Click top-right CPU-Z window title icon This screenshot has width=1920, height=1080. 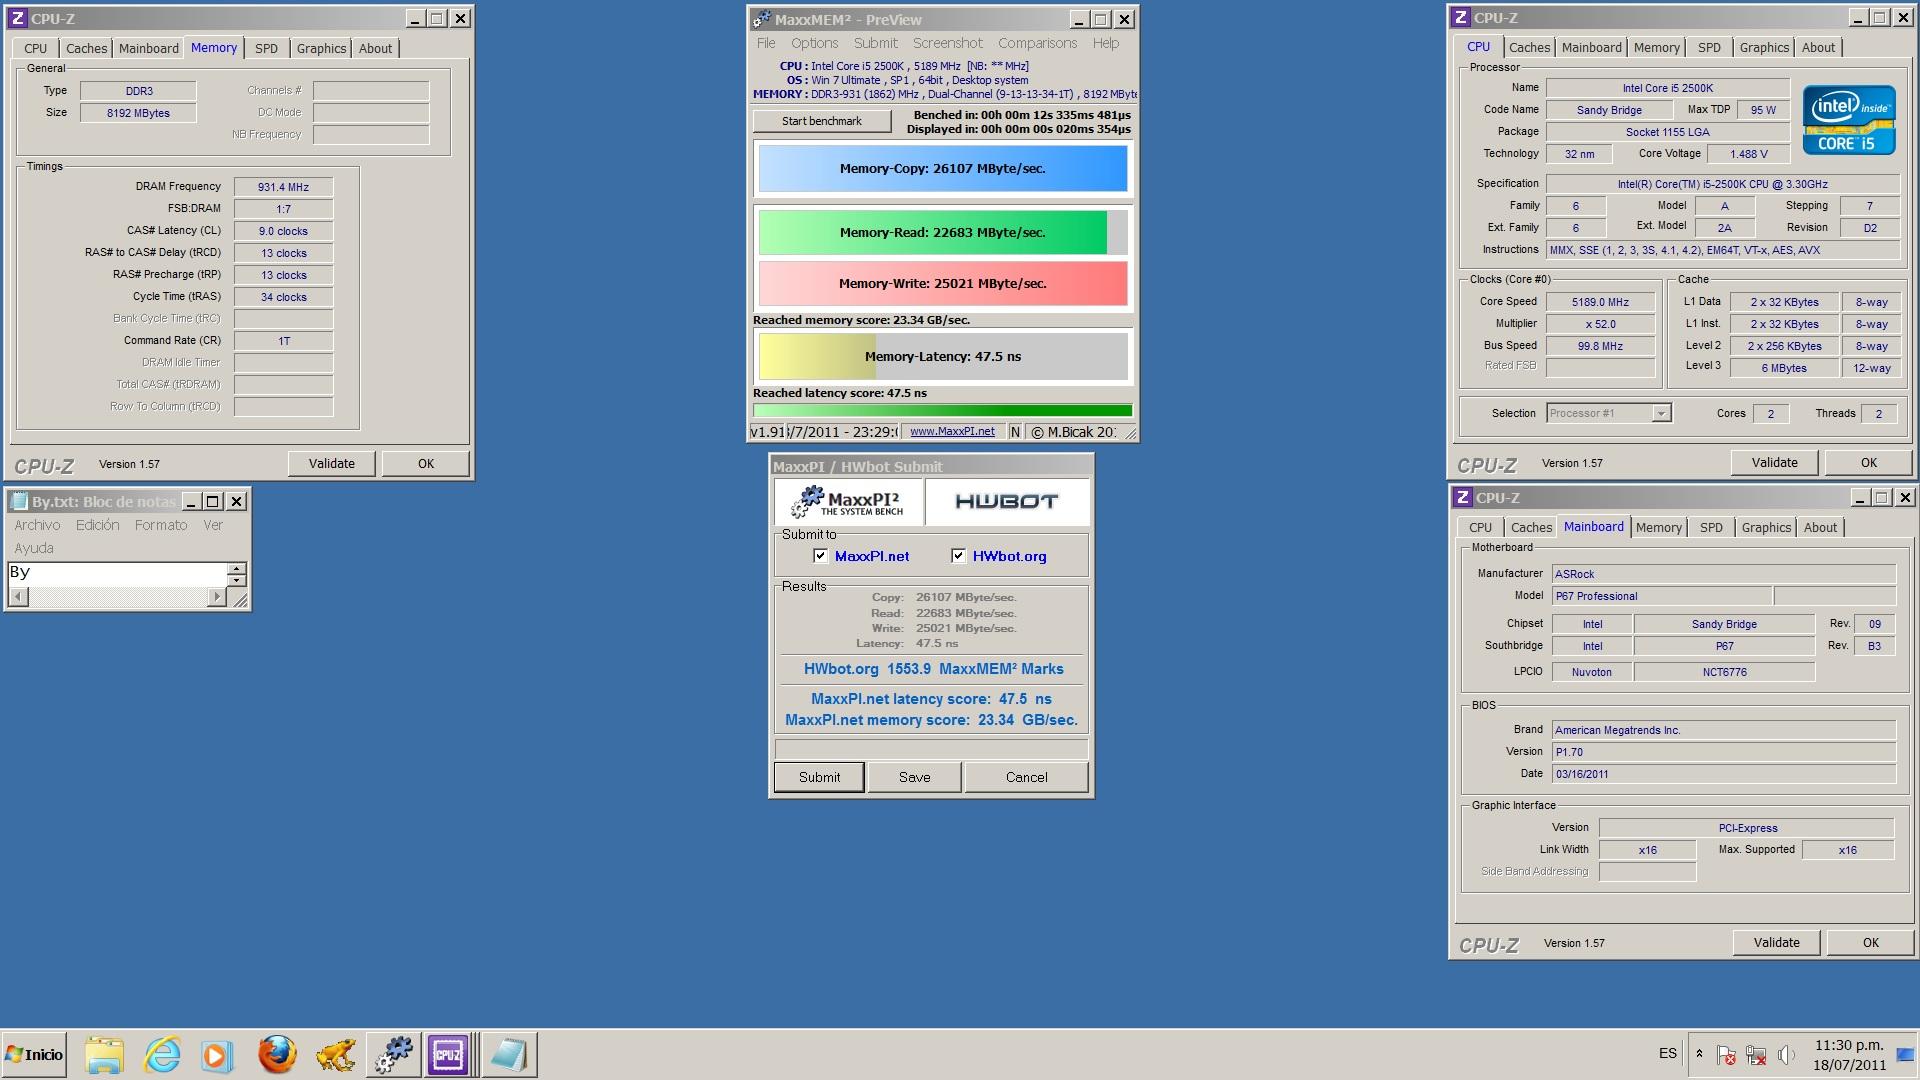click(x=1461, y=17)
